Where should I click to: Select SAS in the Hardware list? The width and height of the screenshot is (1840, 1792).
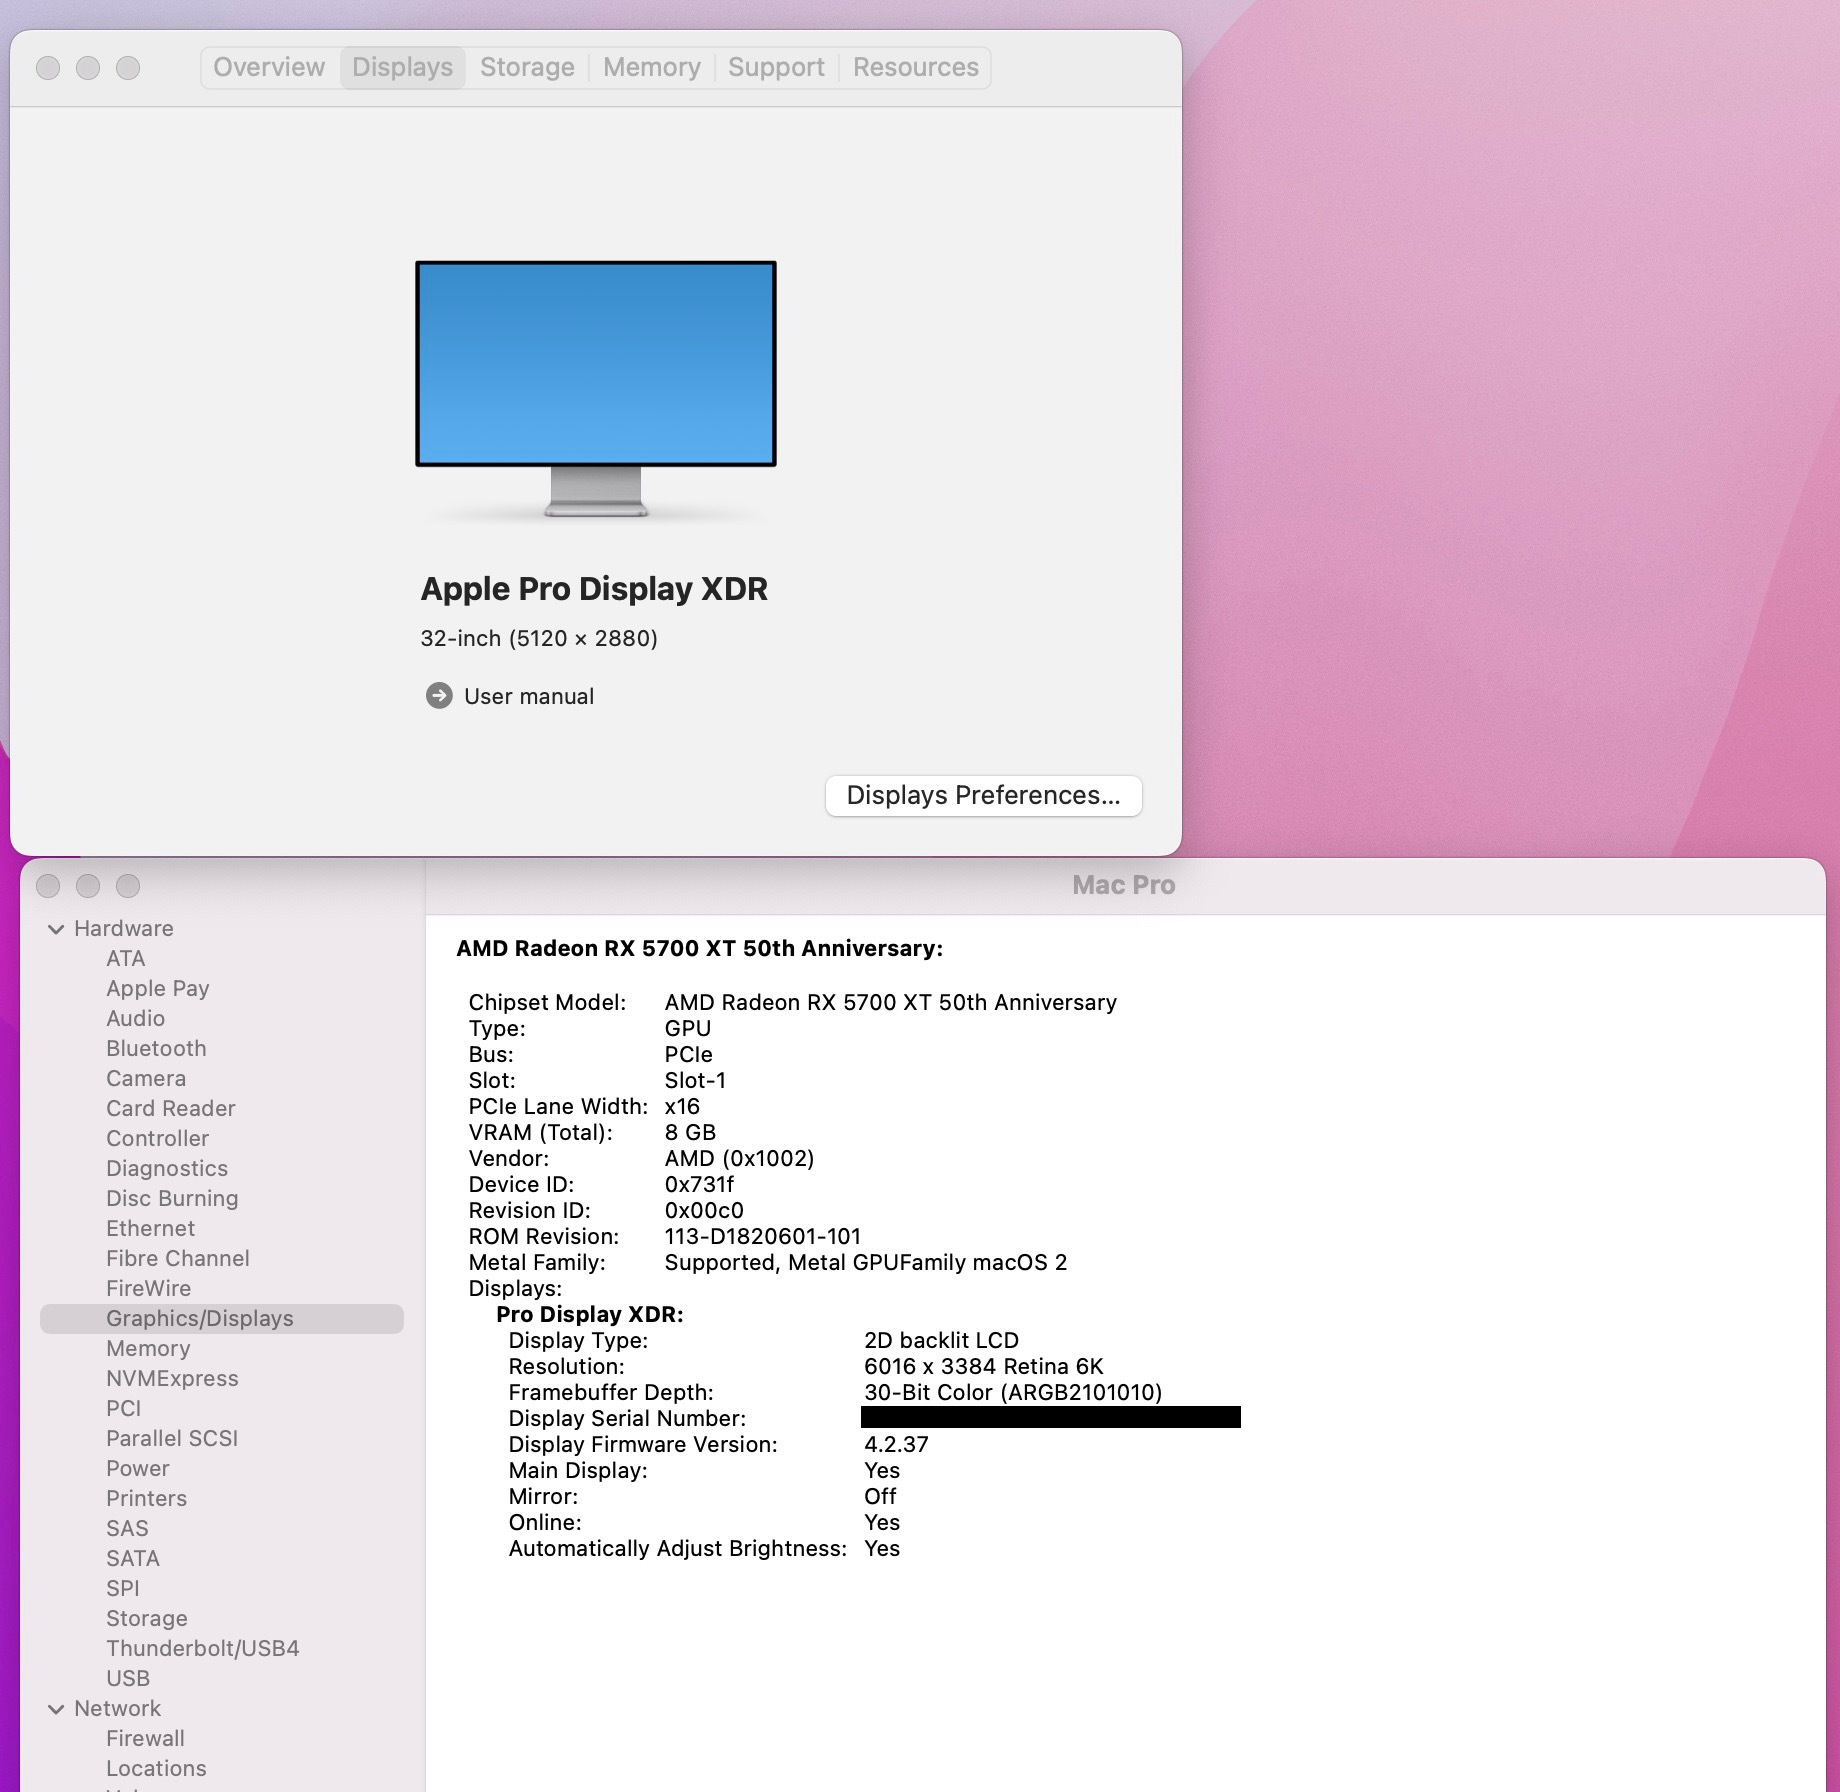[x=127, y=1528]
